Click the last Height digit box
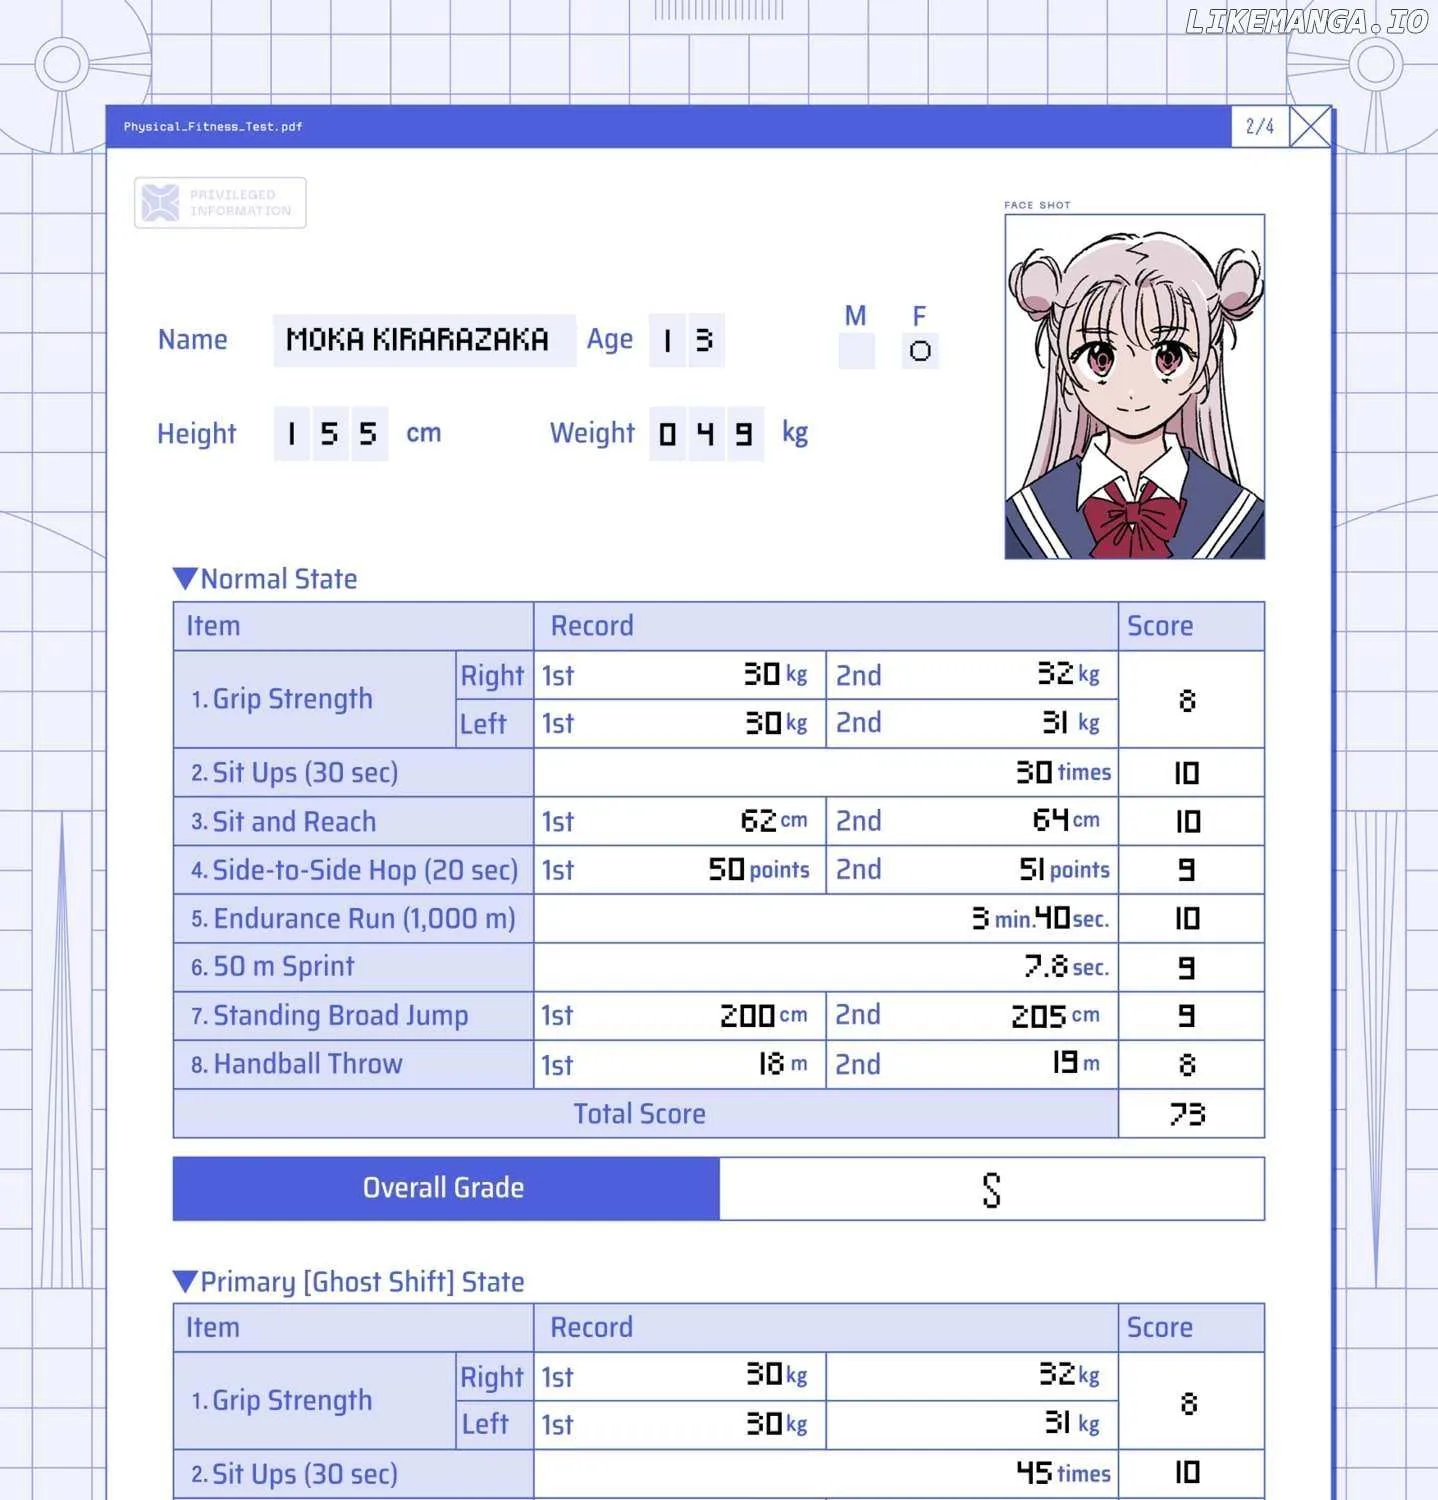 [369, 434]
